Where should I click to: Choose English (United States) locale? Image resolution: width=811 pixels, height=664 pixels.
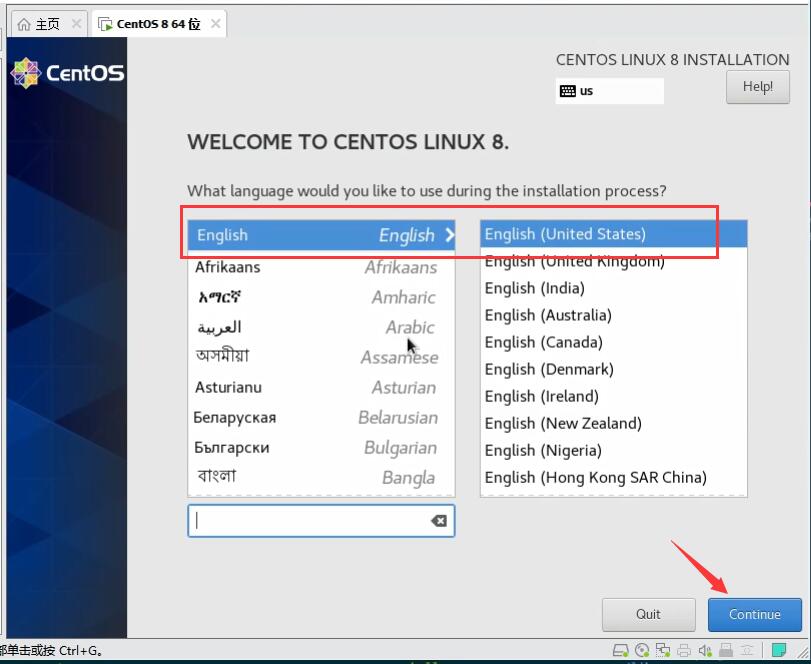tap(613, 234)
